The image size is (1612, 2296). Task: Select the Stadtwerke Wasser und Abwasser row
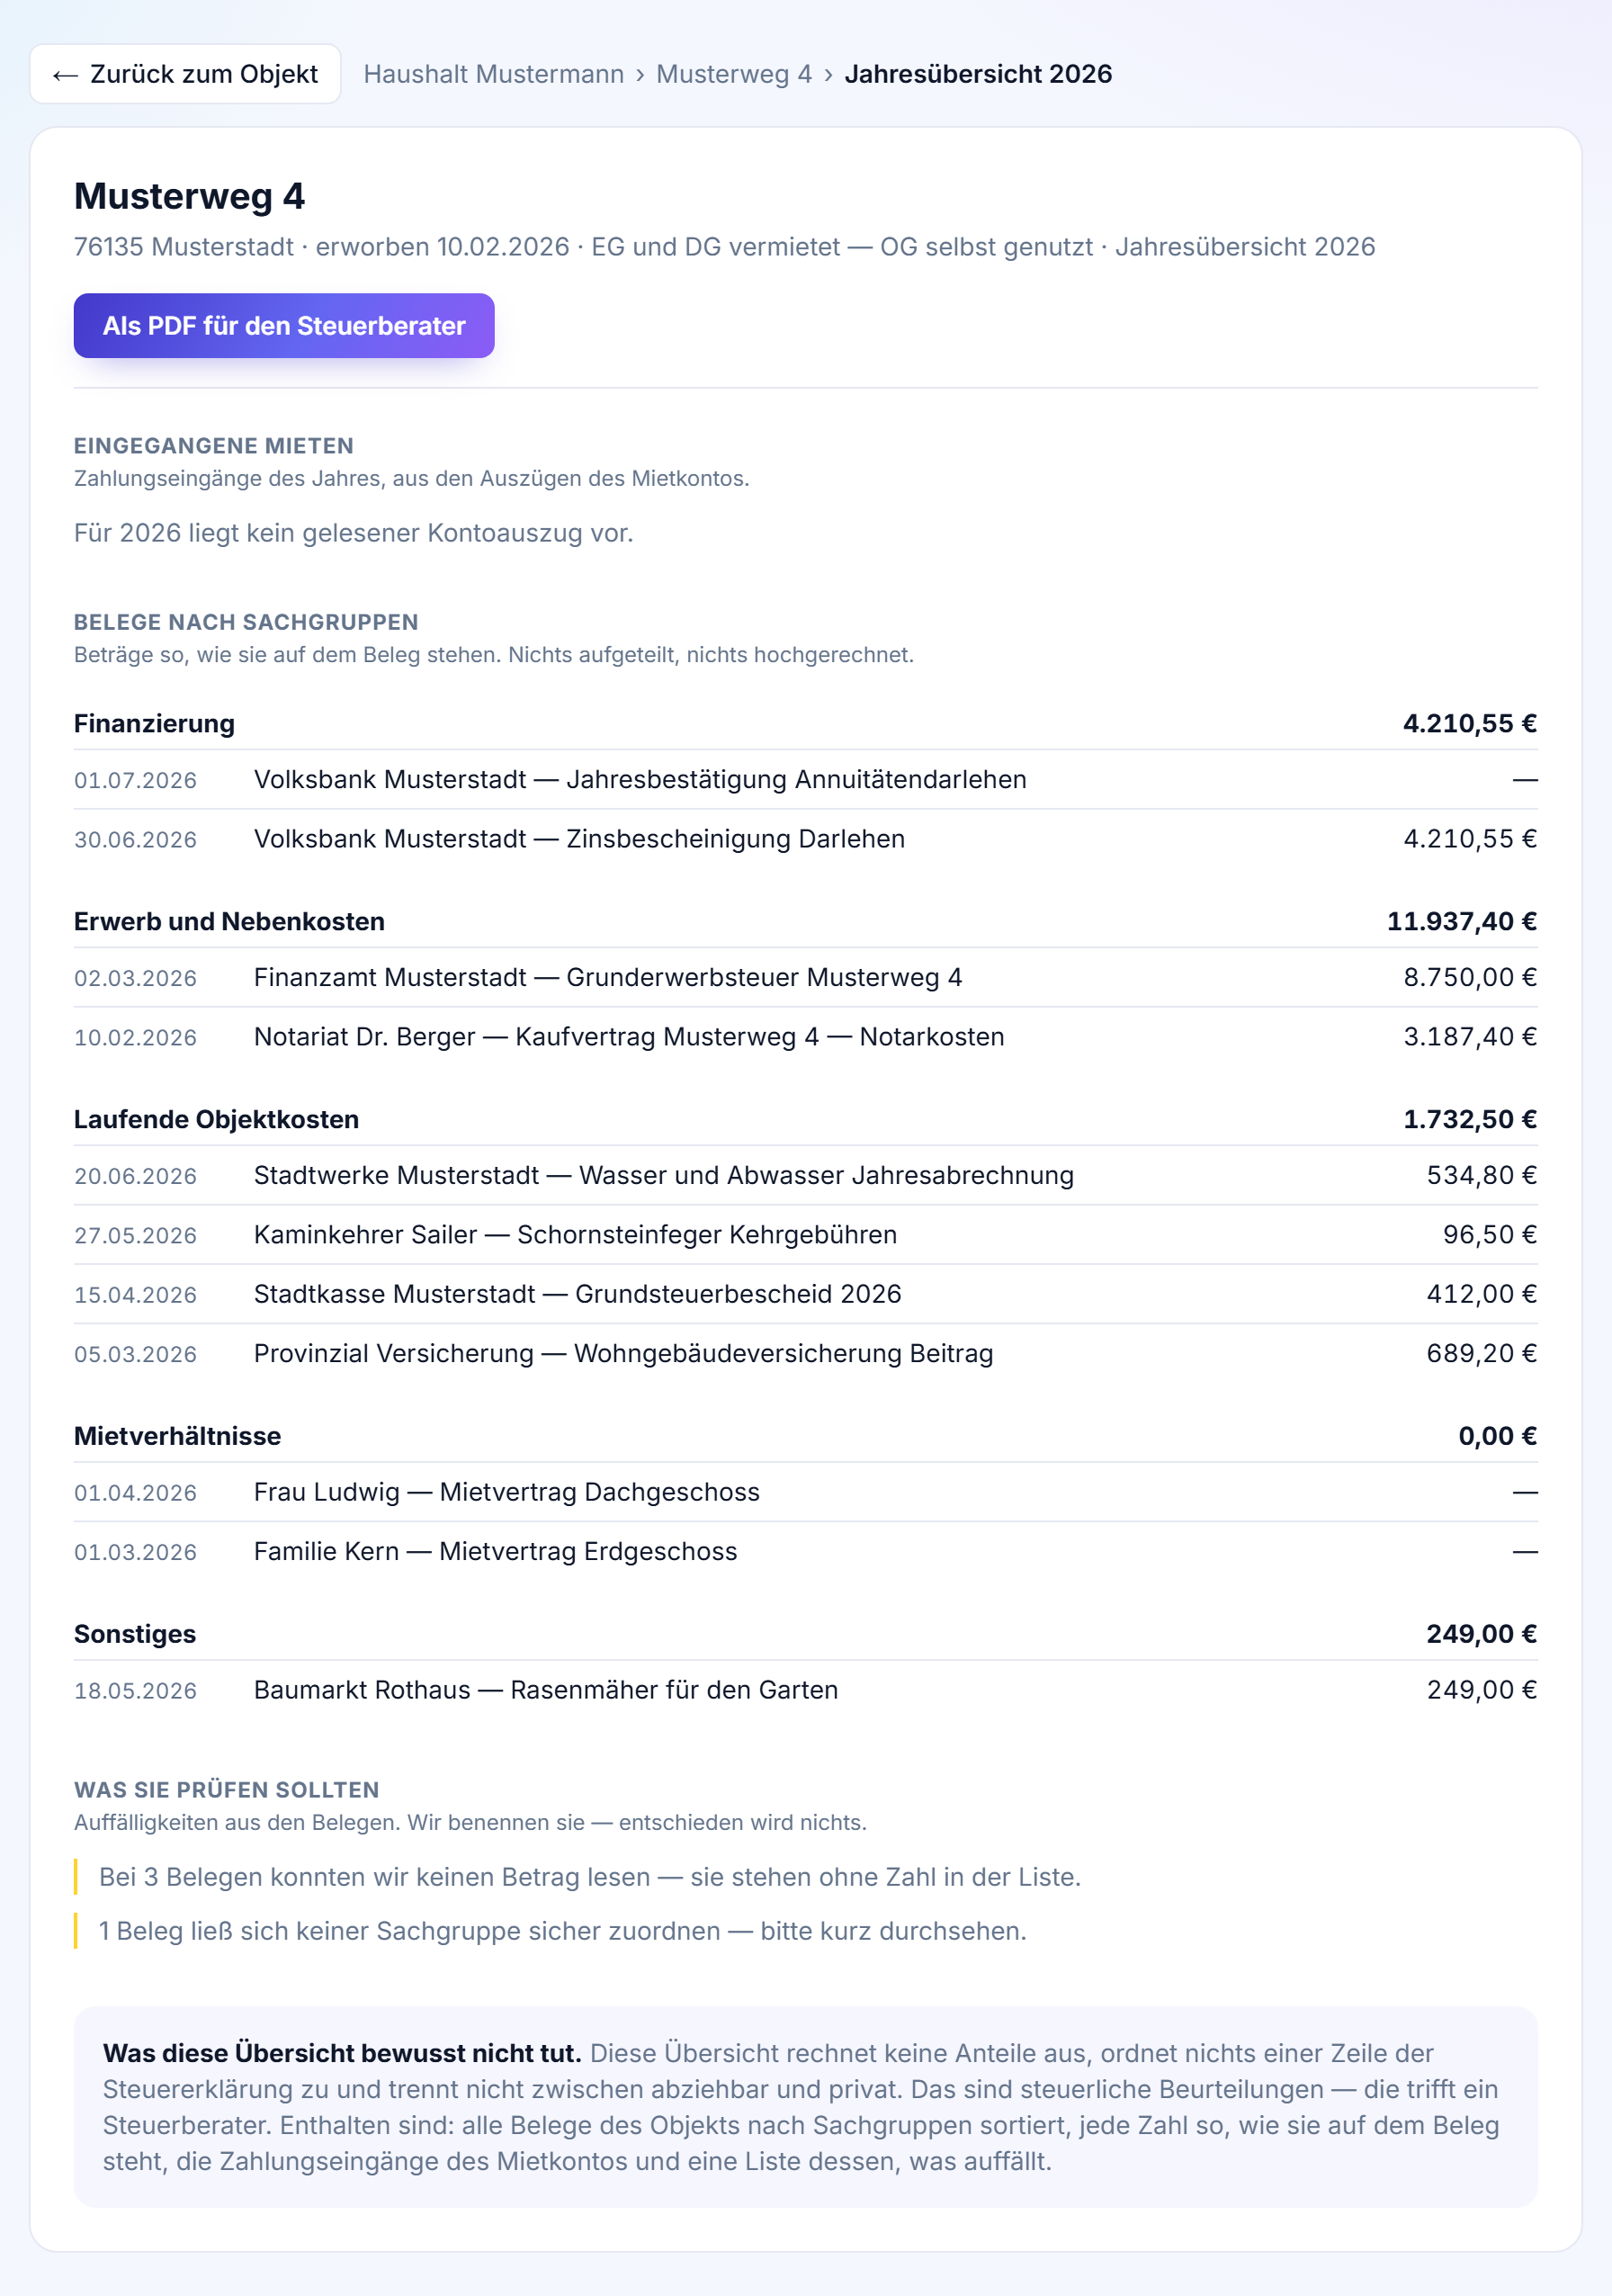coord(806,1175)
